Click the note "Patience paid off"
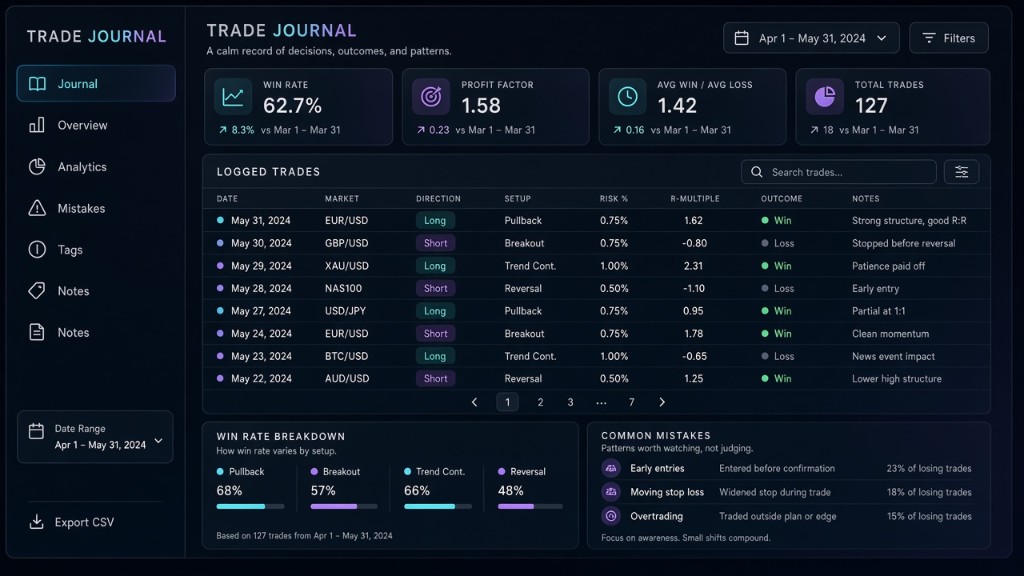This screenshot has height=576, width=1024. [888, 266]
